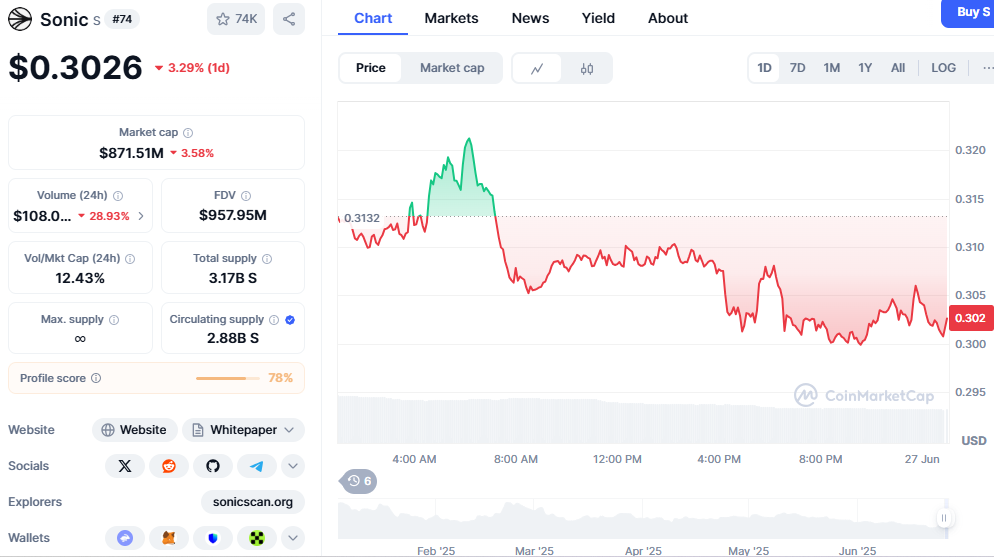Switch to candlestick chart view icon
The height and width of the screenshot is (557, 994).
click(x=587, y=68)
